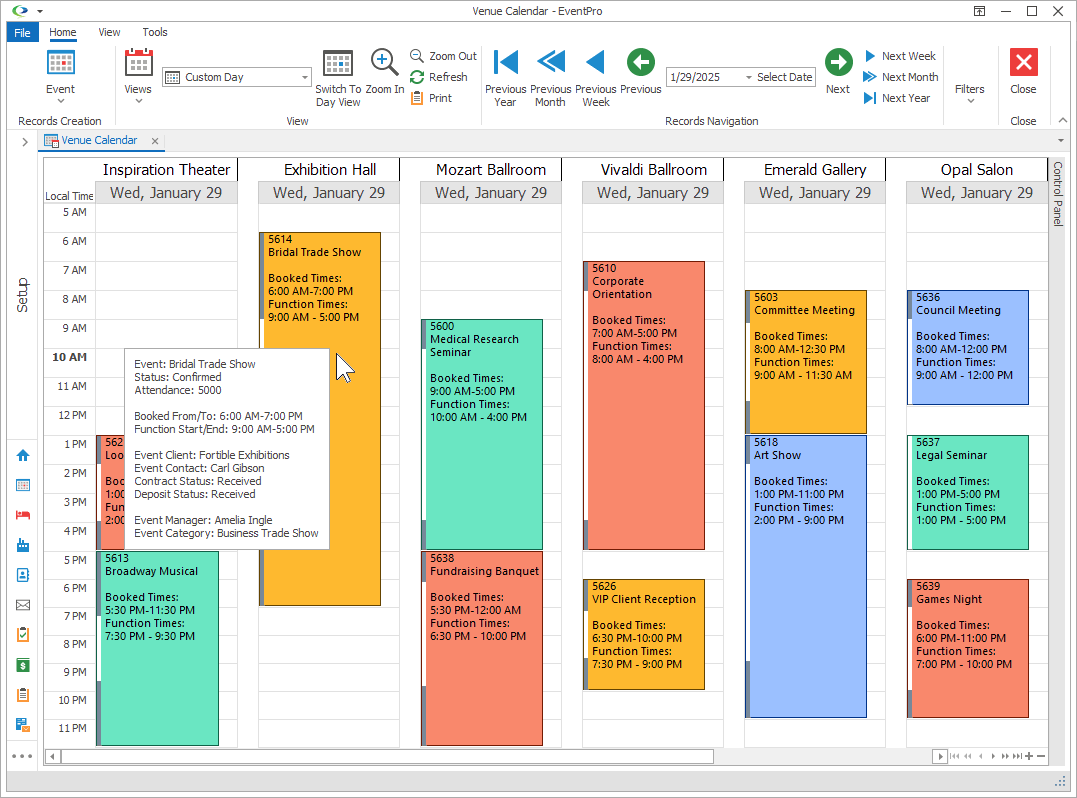This screenshot has height=798, width=1077.
Task: Click the date field showing 1/29/2025
Action: click(705, 78)
